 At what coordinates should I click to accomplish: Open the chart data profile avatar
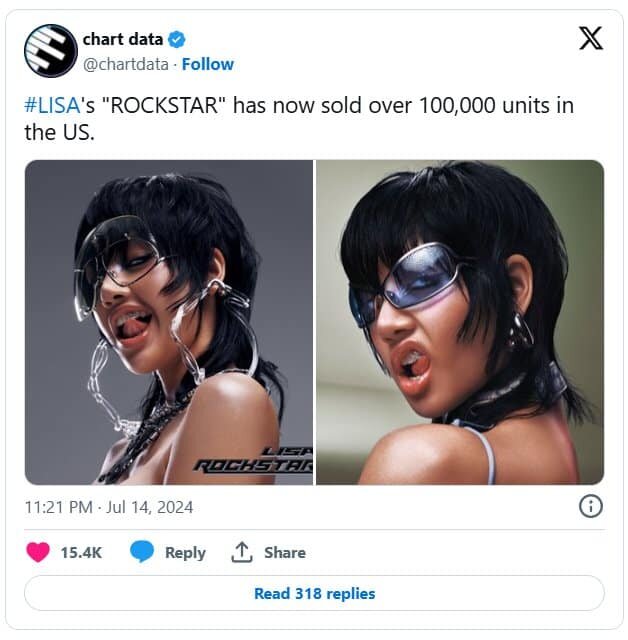[x=51, y=51]
